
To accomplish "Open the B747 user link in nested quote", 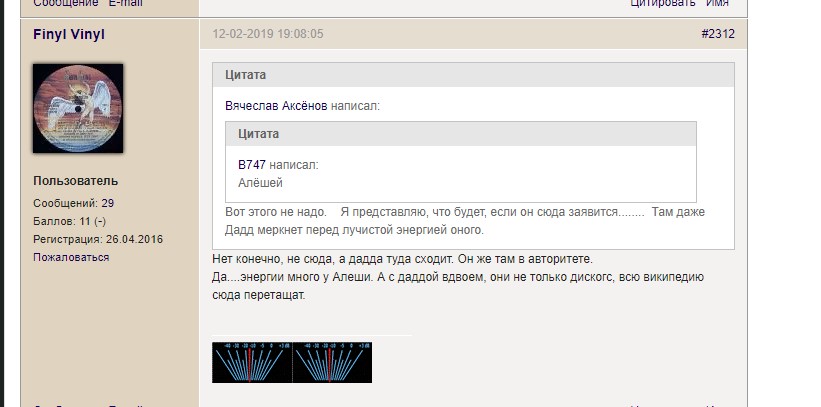I will pos(251,164).
